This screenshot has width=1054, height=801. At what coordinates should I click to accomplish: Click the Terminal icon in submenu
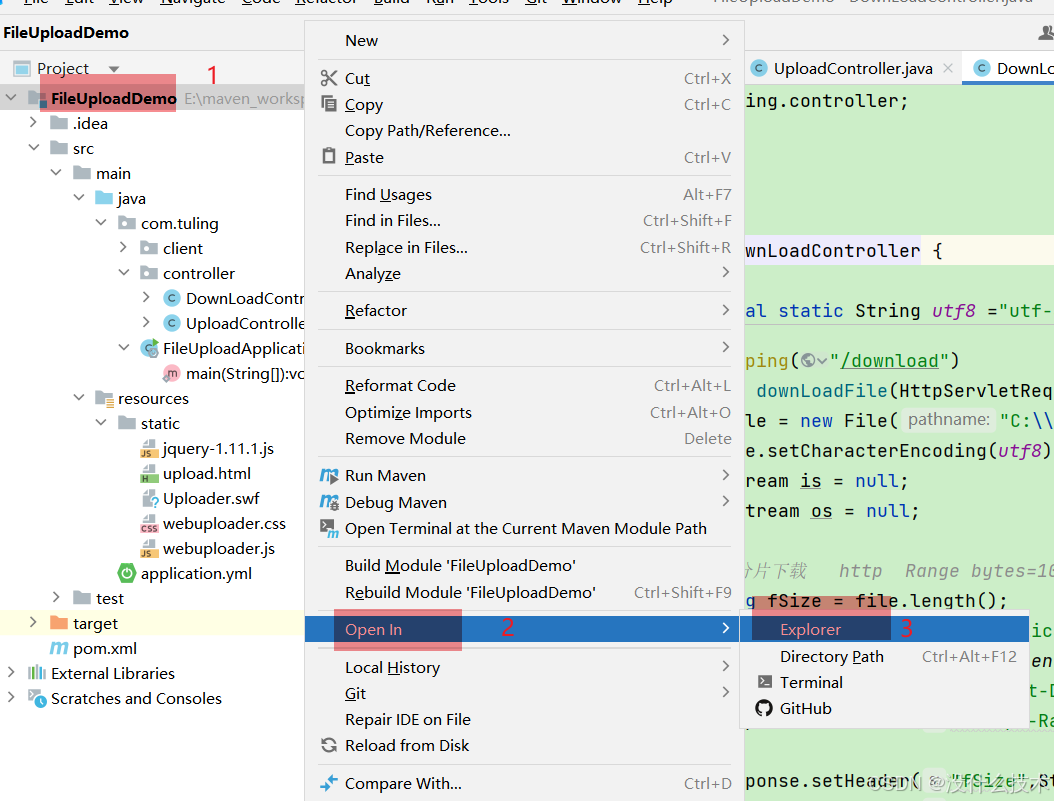tap(765, 682)
